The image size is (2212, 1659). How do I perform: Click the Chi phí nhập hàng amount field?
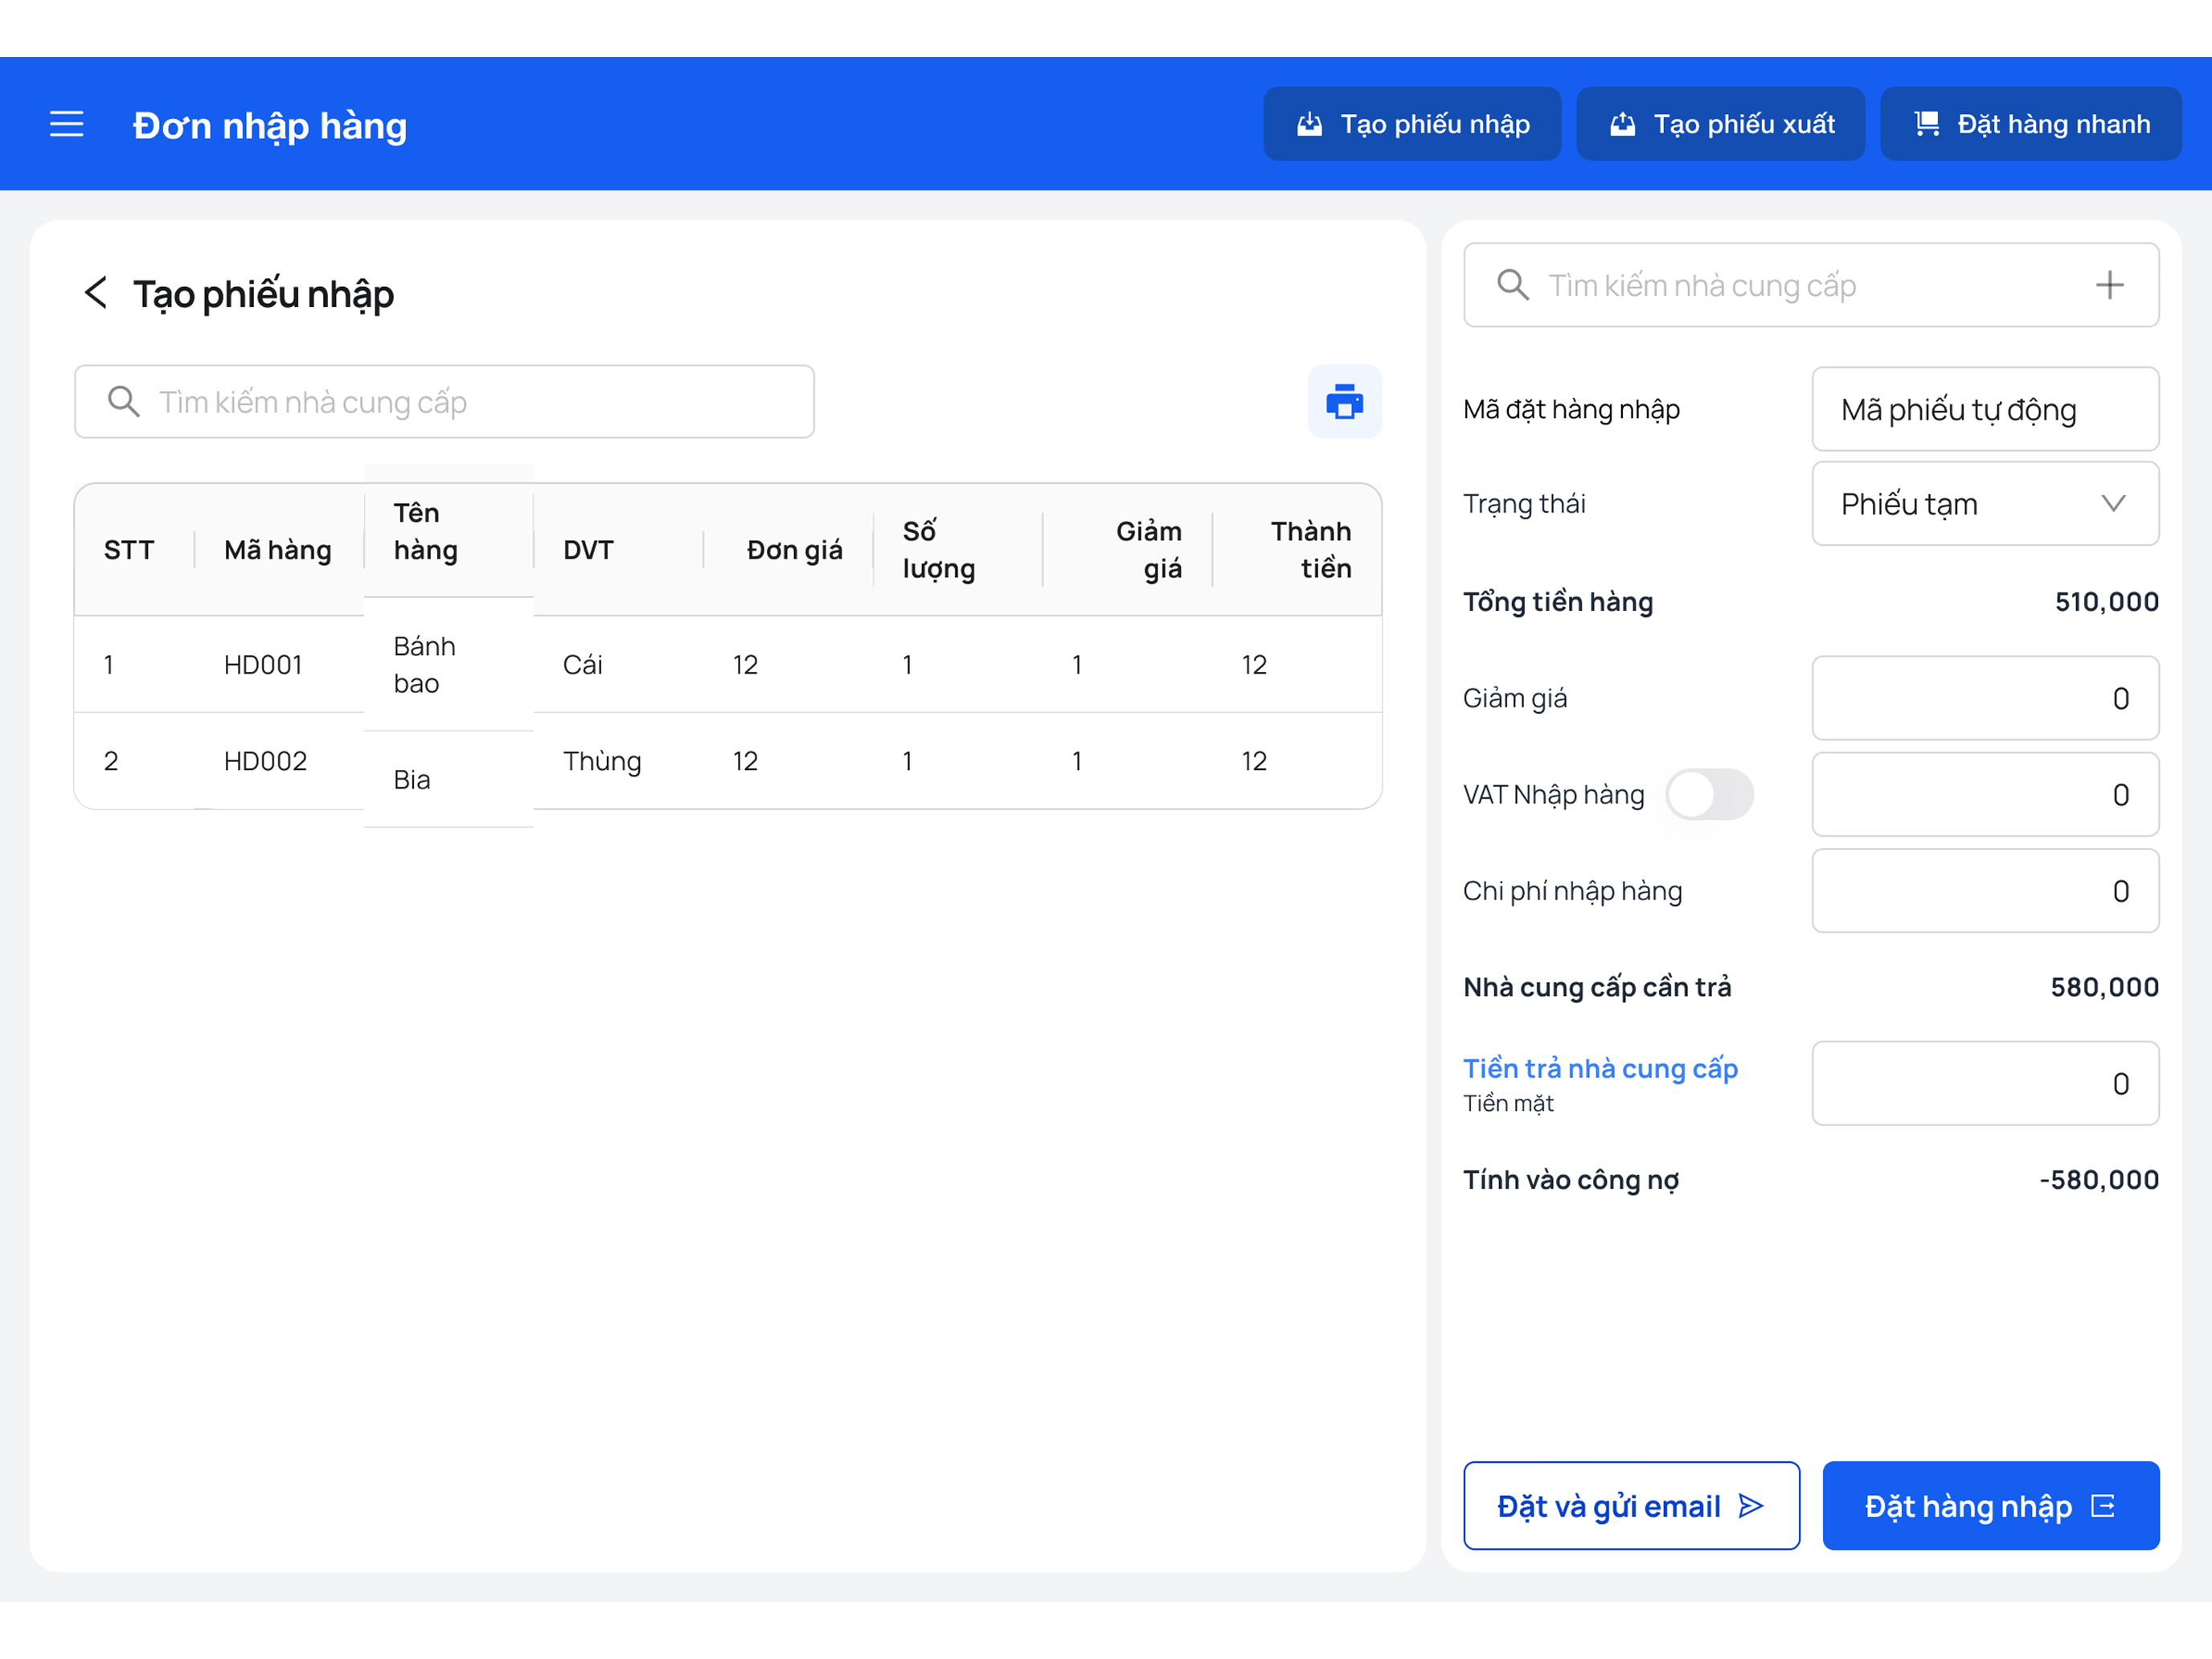point(1985,891)
